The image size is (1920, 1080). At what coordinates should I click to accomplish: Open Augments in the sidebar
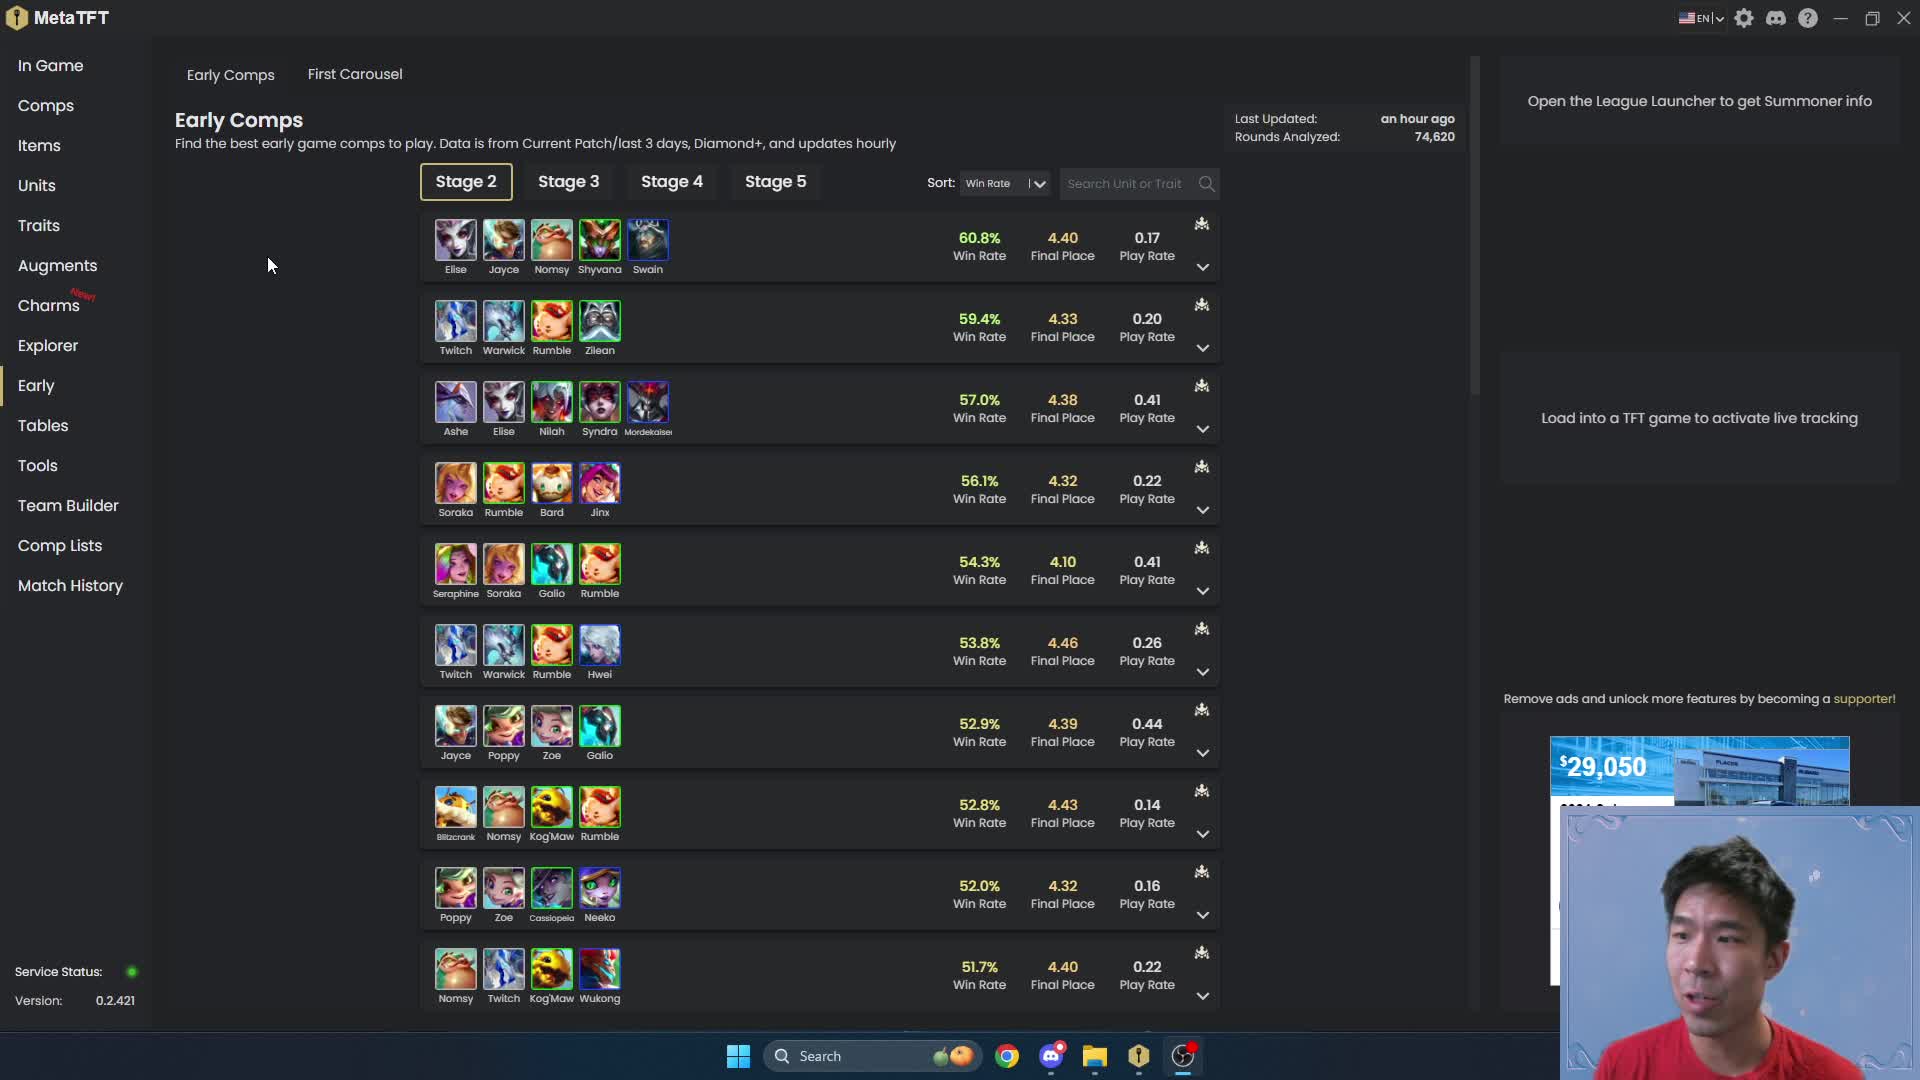pos(57,266)
